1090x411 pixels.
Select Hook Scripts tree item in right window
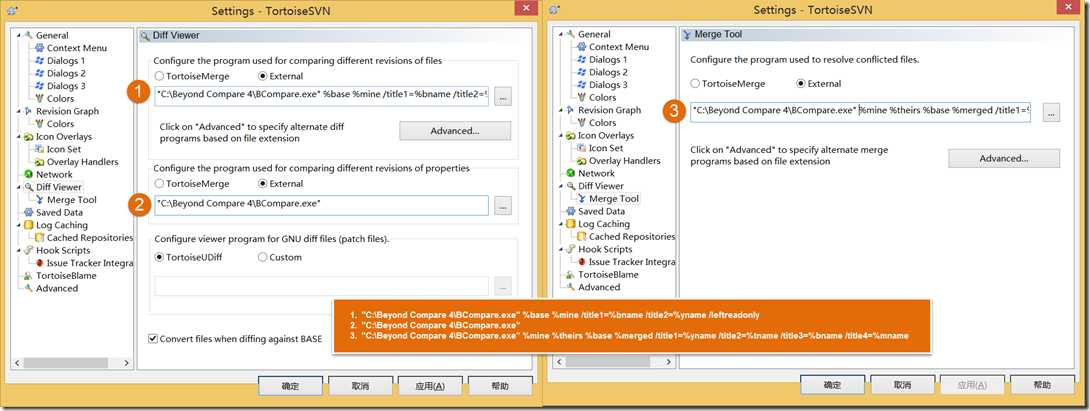pyautogui.click(x=605, y=249)
